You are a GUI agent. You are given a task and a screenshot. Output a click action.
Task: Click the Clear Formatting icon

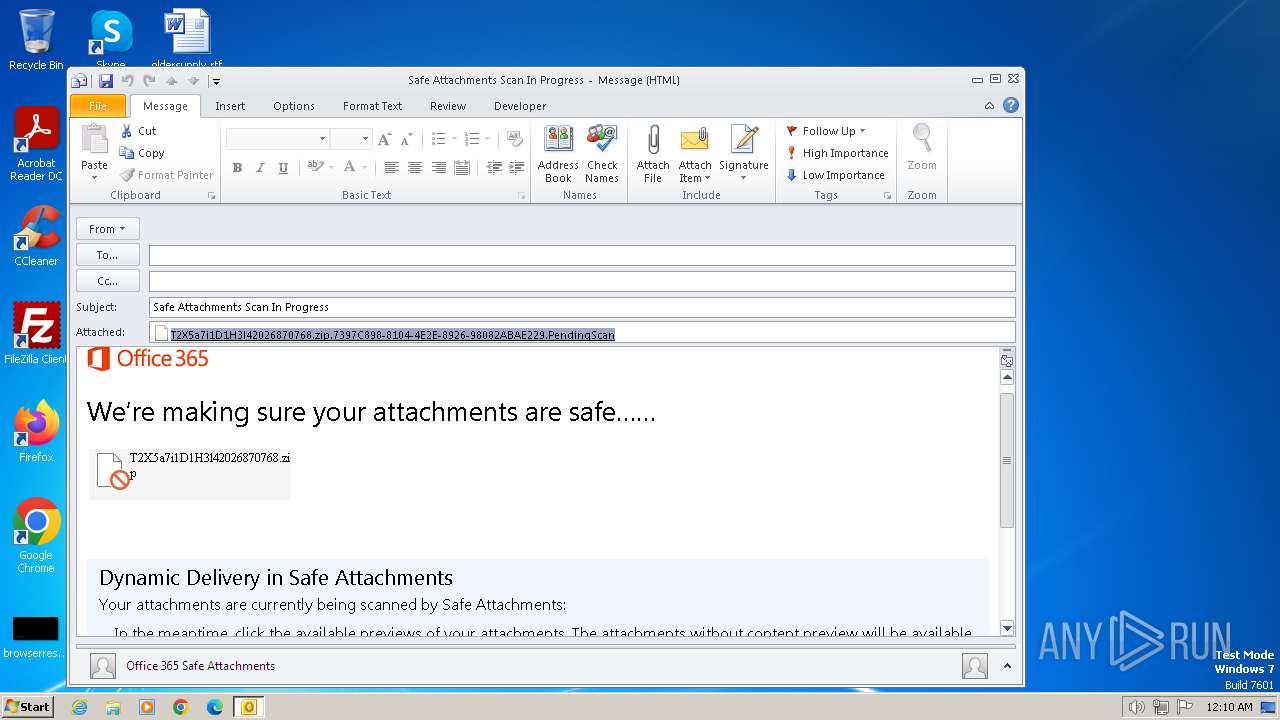coord(515,139)
